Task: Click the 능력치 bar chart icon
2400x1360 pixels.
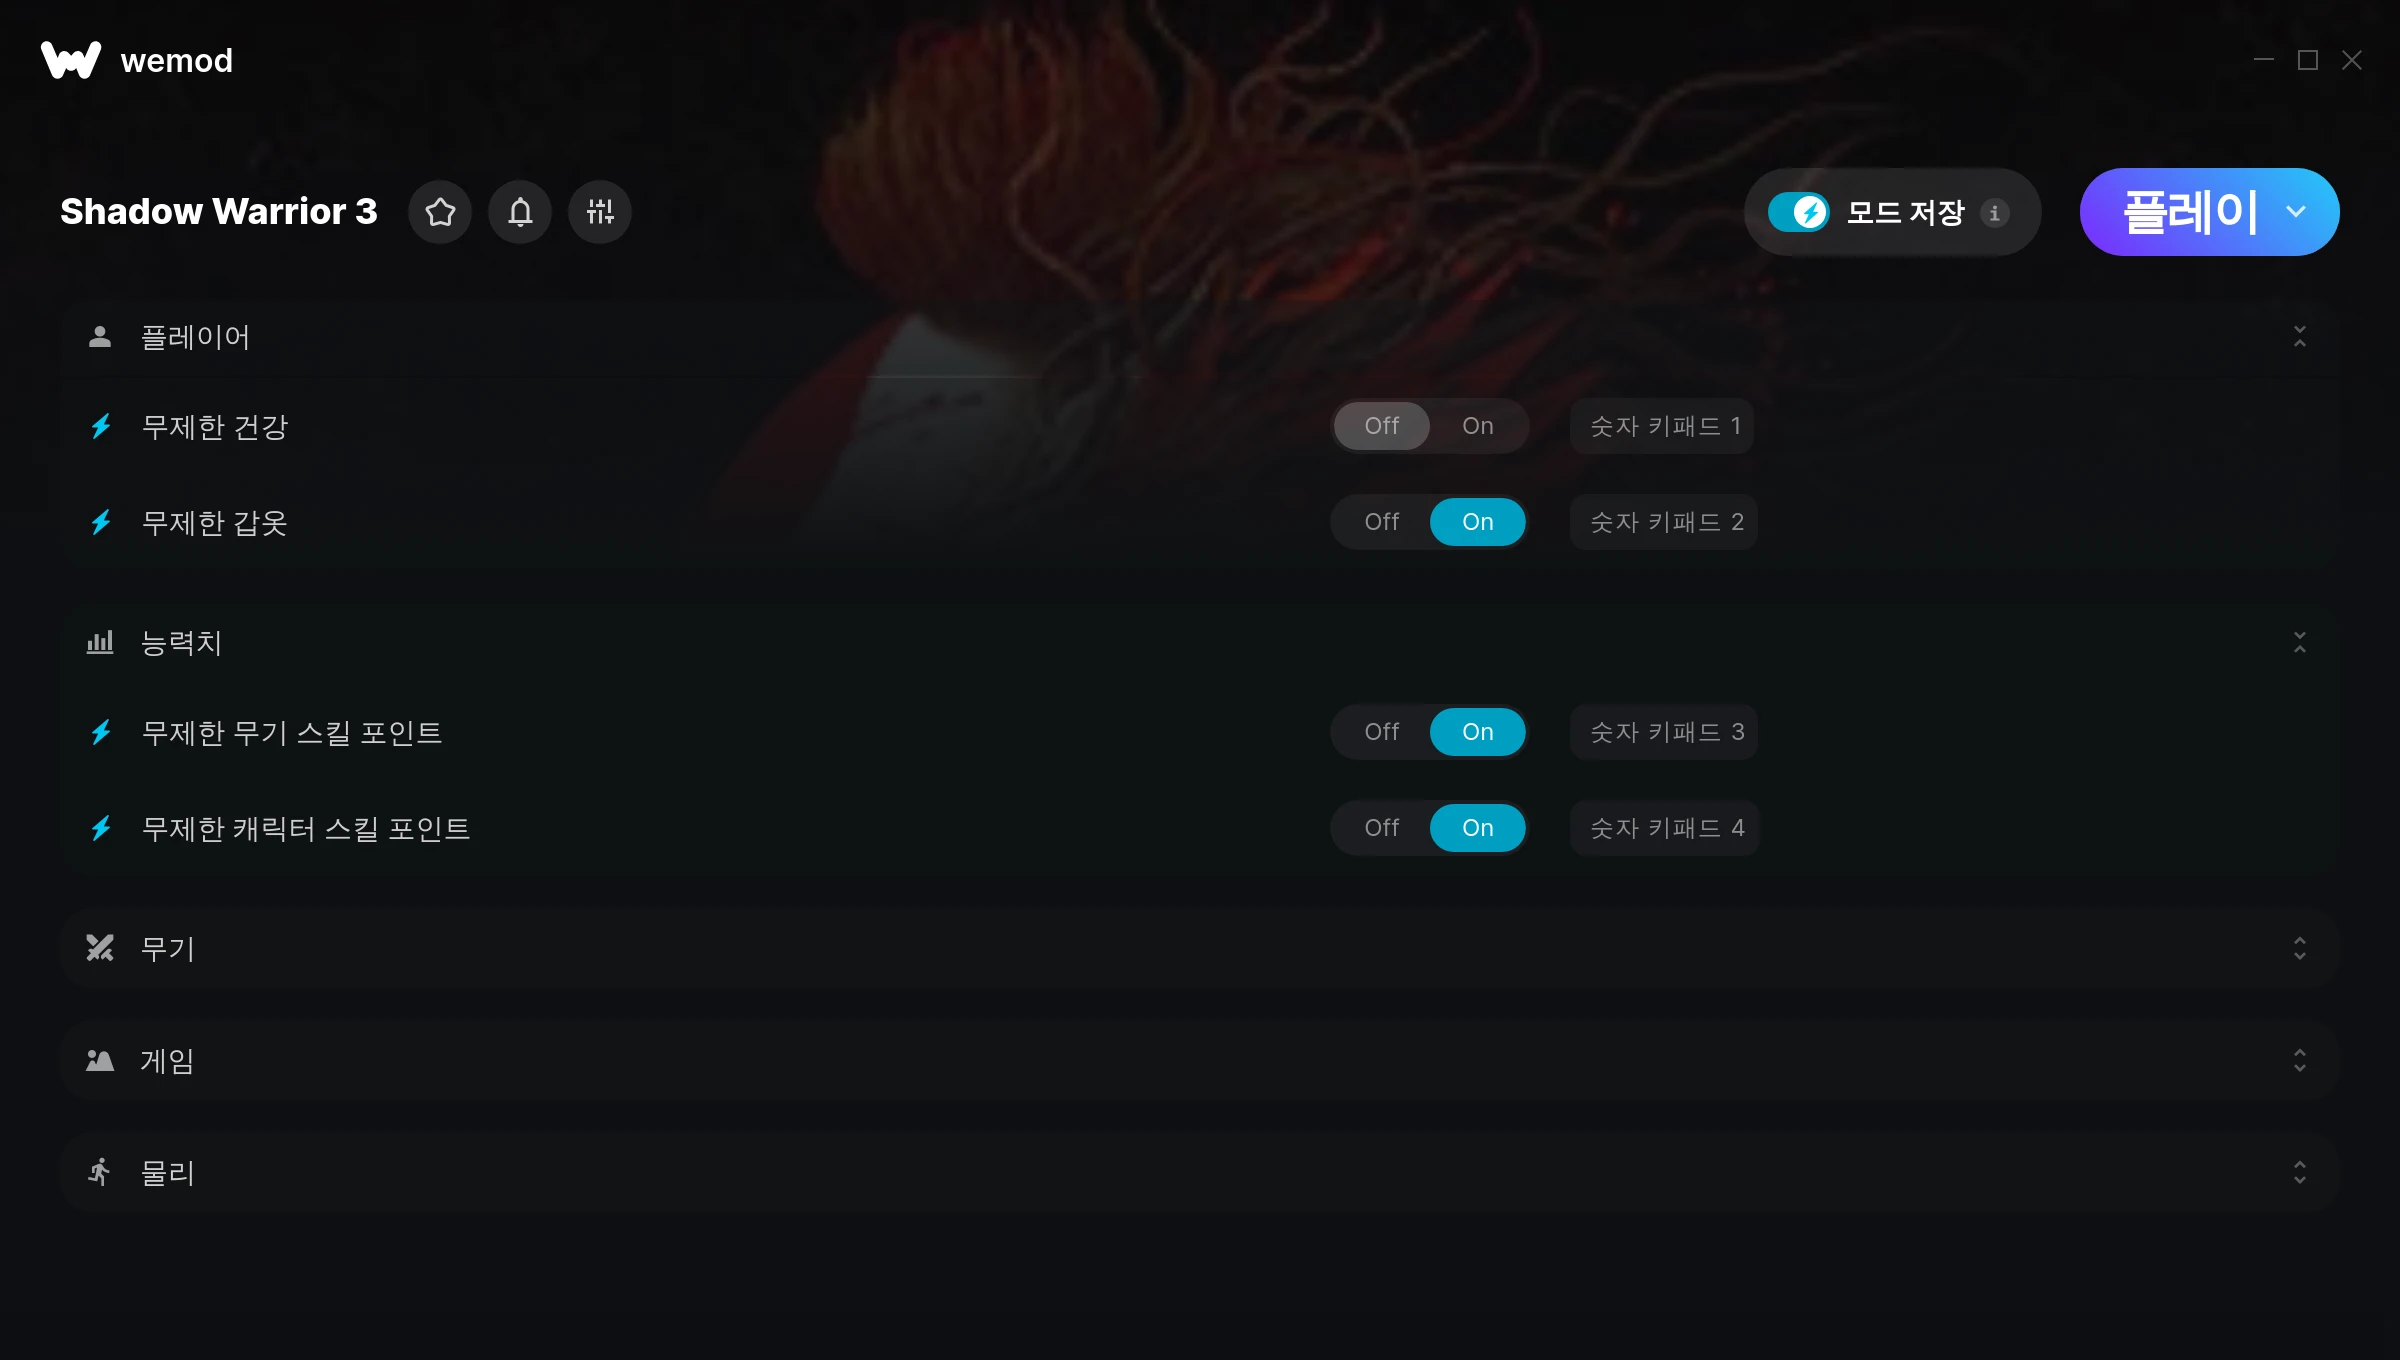Action: (x=100, y=642)
